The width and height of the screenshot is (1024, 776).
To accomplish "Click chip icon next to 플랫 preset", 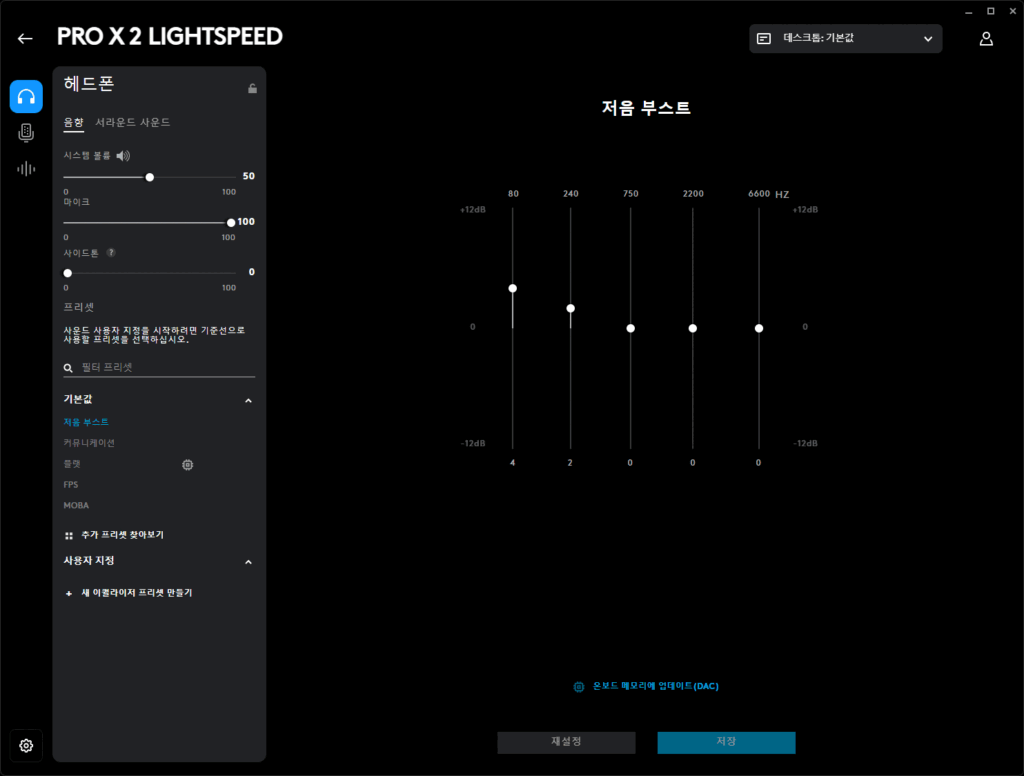I will (x=187, y=464).
